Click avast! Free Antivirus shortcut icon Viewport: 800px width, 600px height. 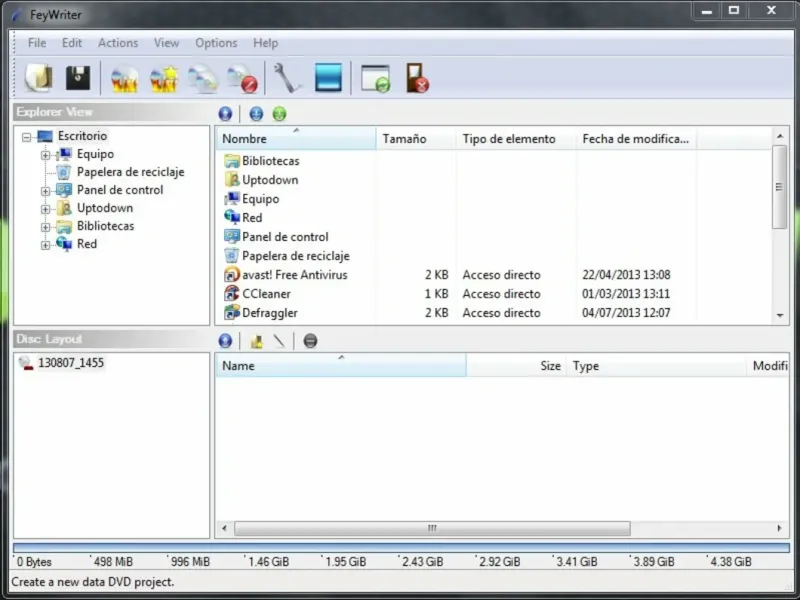click(232, 275)
